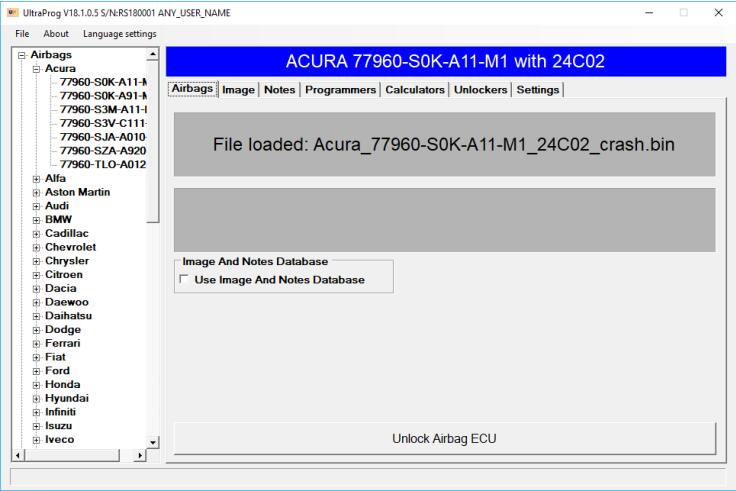The height and width of the screenshot is (491, 736).
Task: Click the tree scroll up arrow
Action: 153,54
